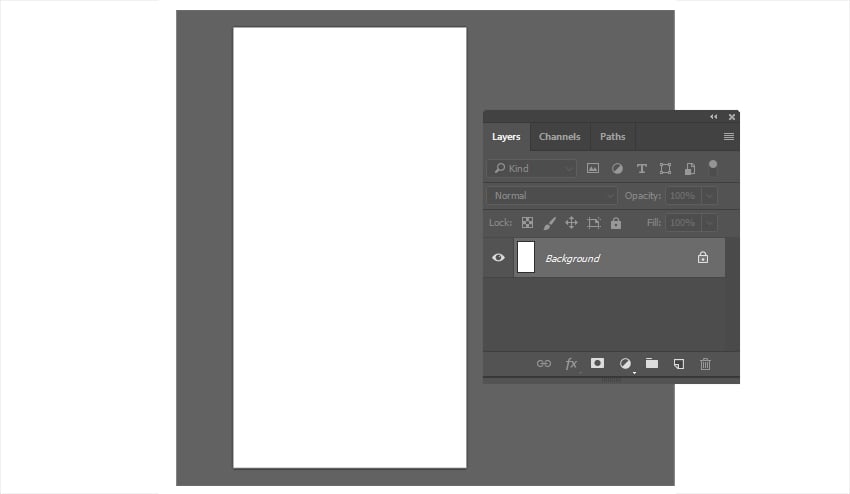Filter for type layers

641,169
